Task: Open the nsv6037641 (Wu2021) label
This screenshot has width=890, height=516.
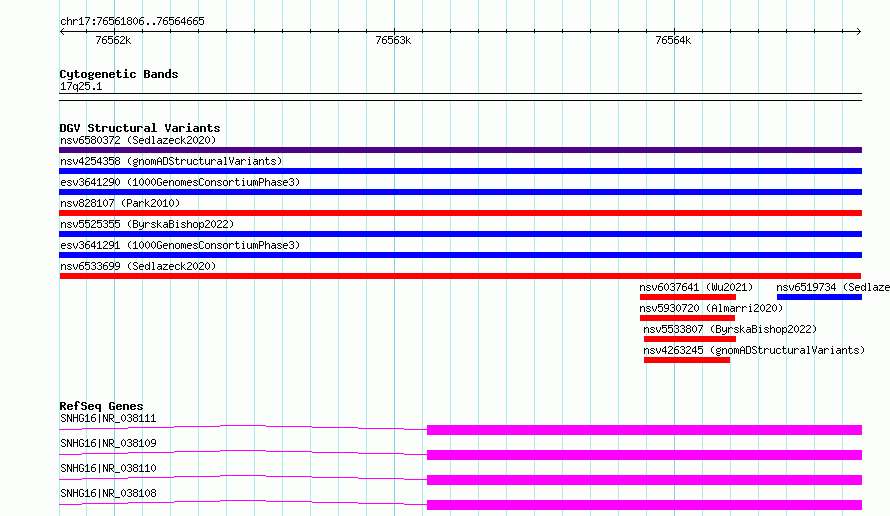Action: coord(696,287)
